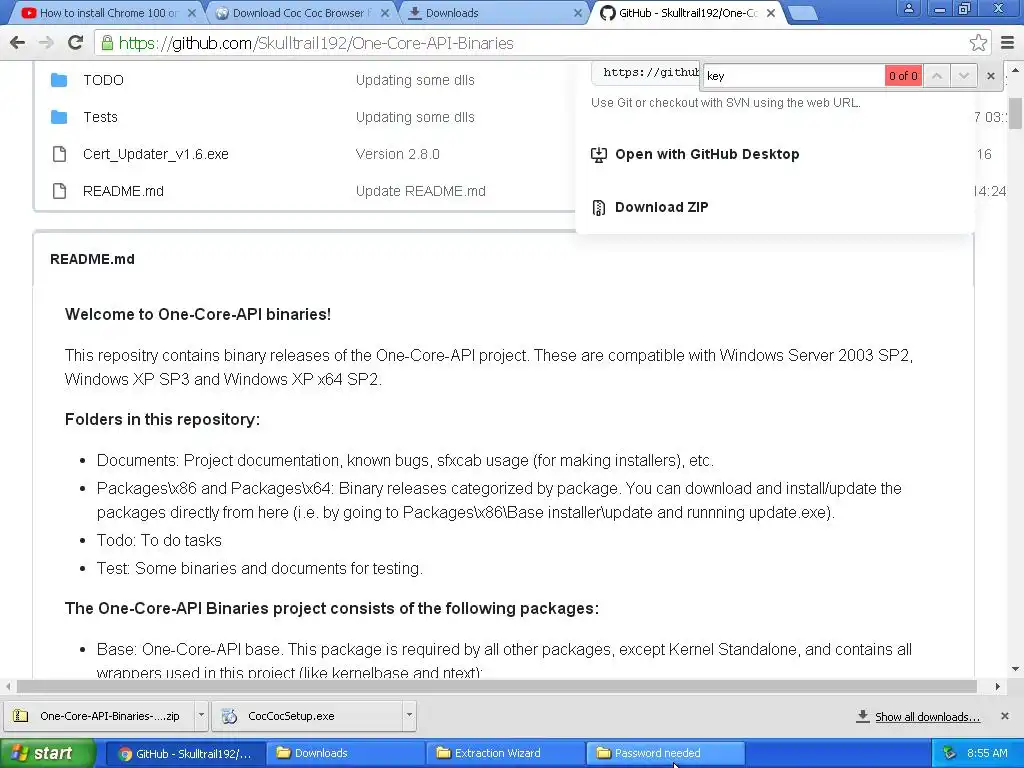Close the Download Coc Coc Browser tab
This screenshot has width=1024, height=768.
click(x=385, y=13)
